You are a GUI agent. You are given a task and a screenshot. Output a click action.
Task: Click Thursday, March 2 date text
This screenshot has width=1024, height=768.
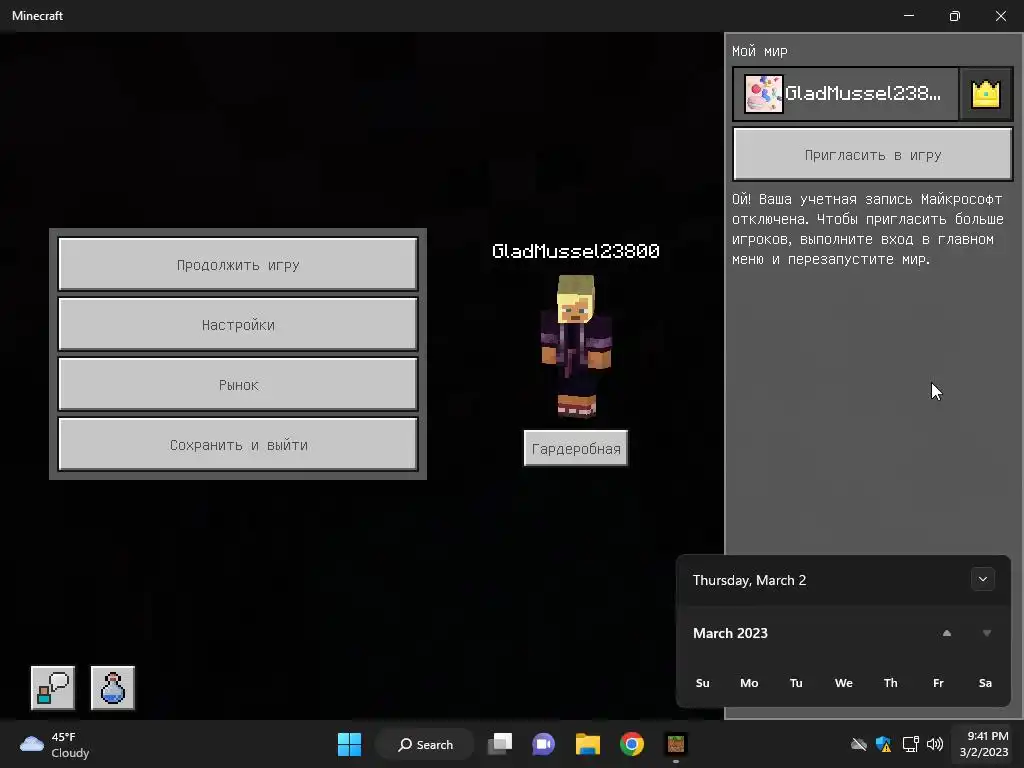(x=749, y=580)
